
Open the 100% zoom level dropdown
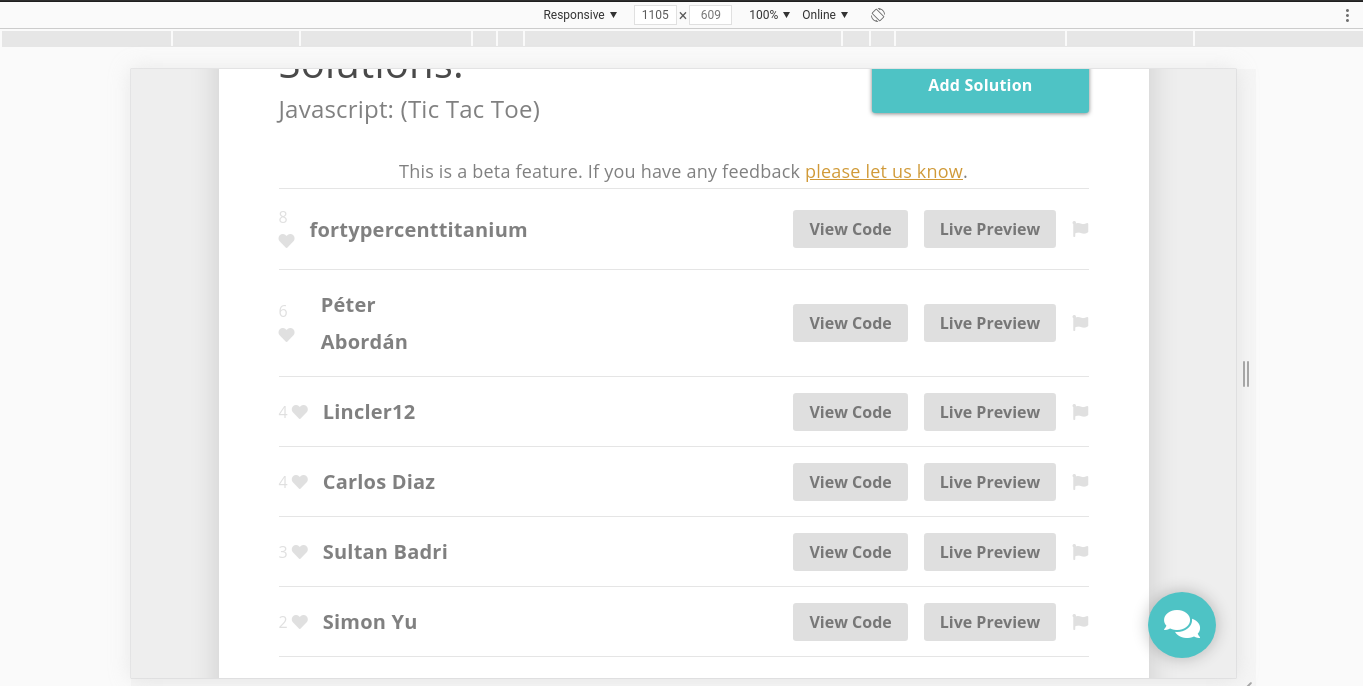coord(766,14)
